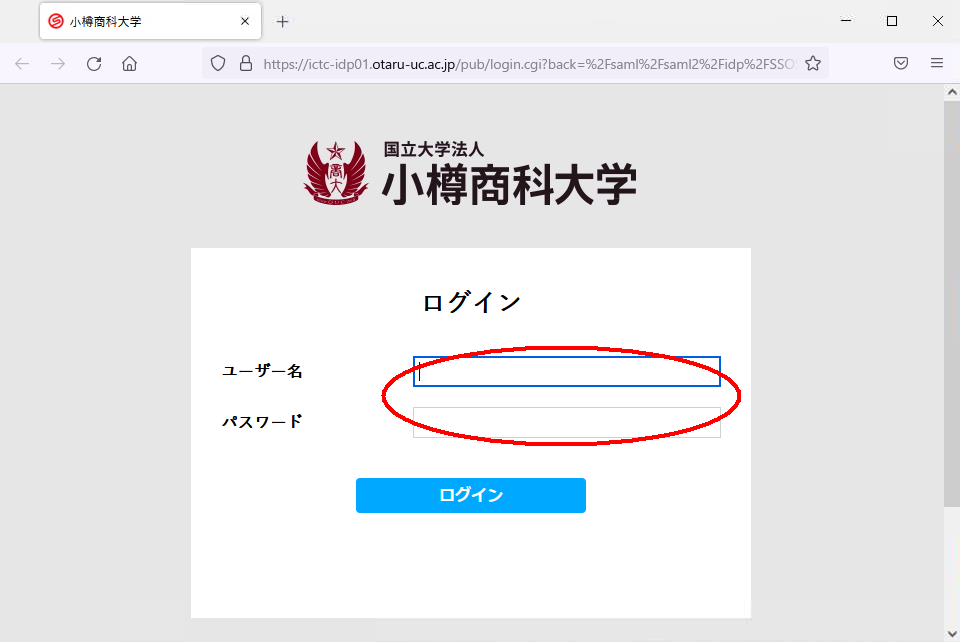960x642 pixels.
Task: Close the 小樽商科大学 tab
Action: coord(245,21)
